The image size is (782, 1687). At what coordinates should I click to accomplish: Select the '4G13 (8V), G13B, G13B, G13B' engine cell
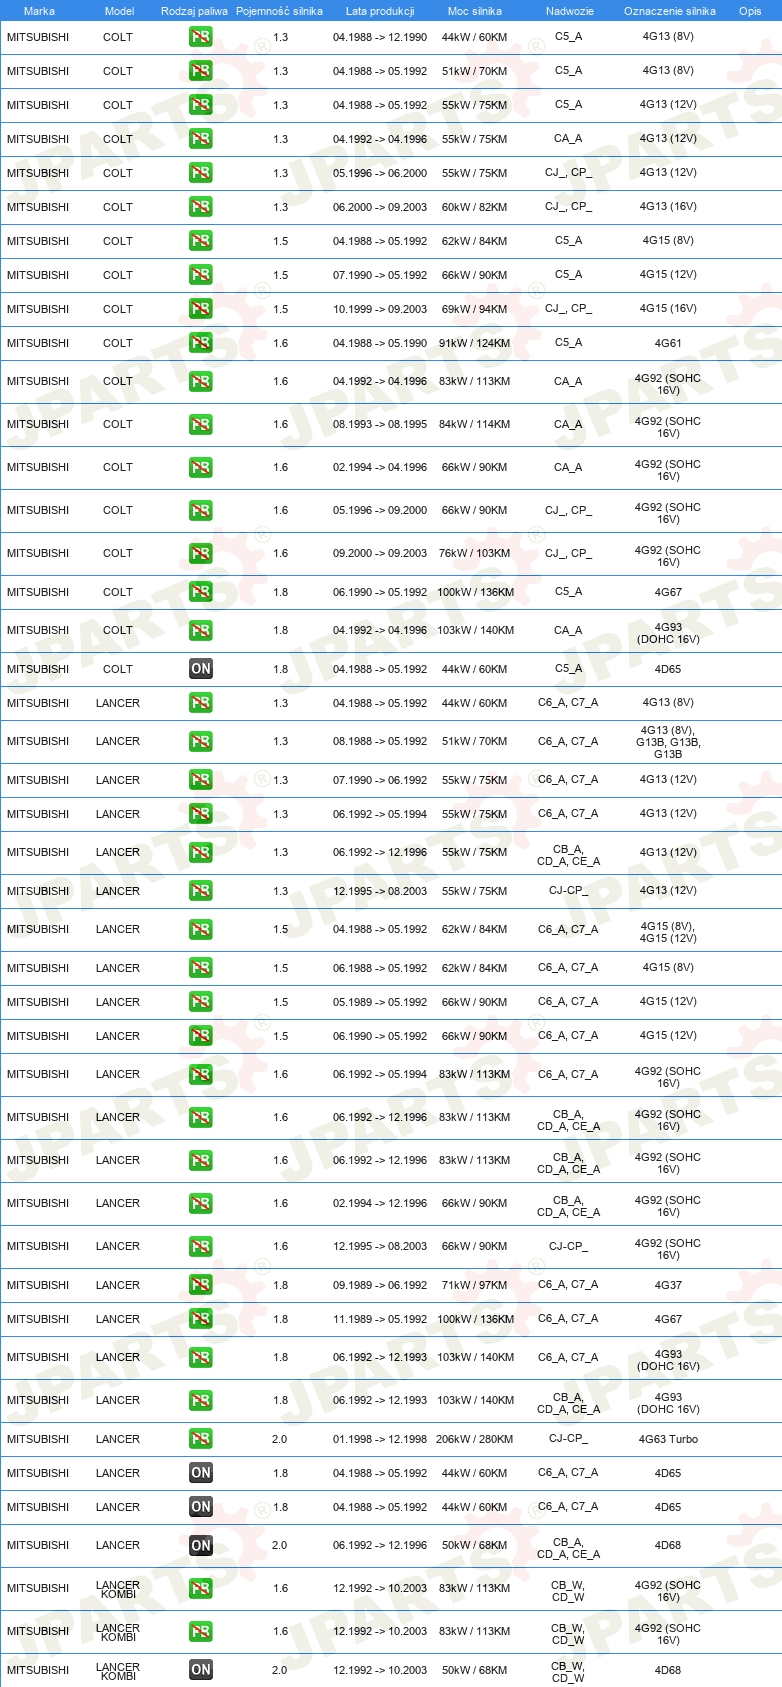[668, 742]
